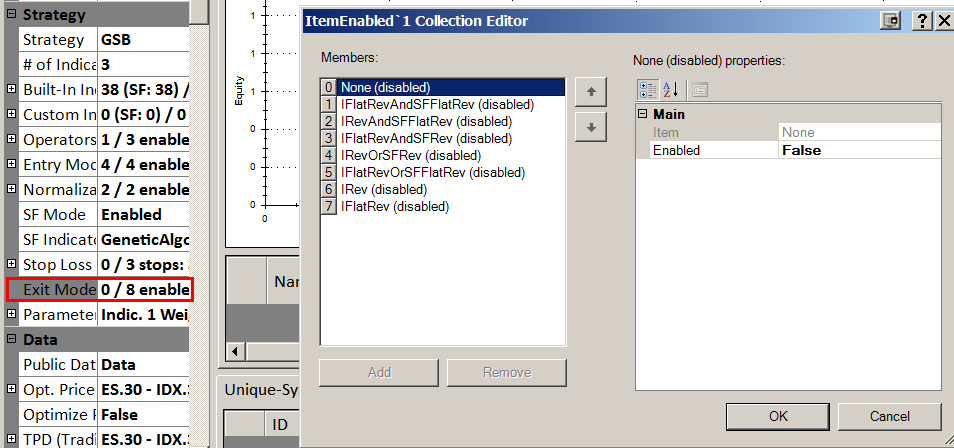Expand the Stop Loss row
Viewport: 954px width, 448px height.
pos(11,265)
